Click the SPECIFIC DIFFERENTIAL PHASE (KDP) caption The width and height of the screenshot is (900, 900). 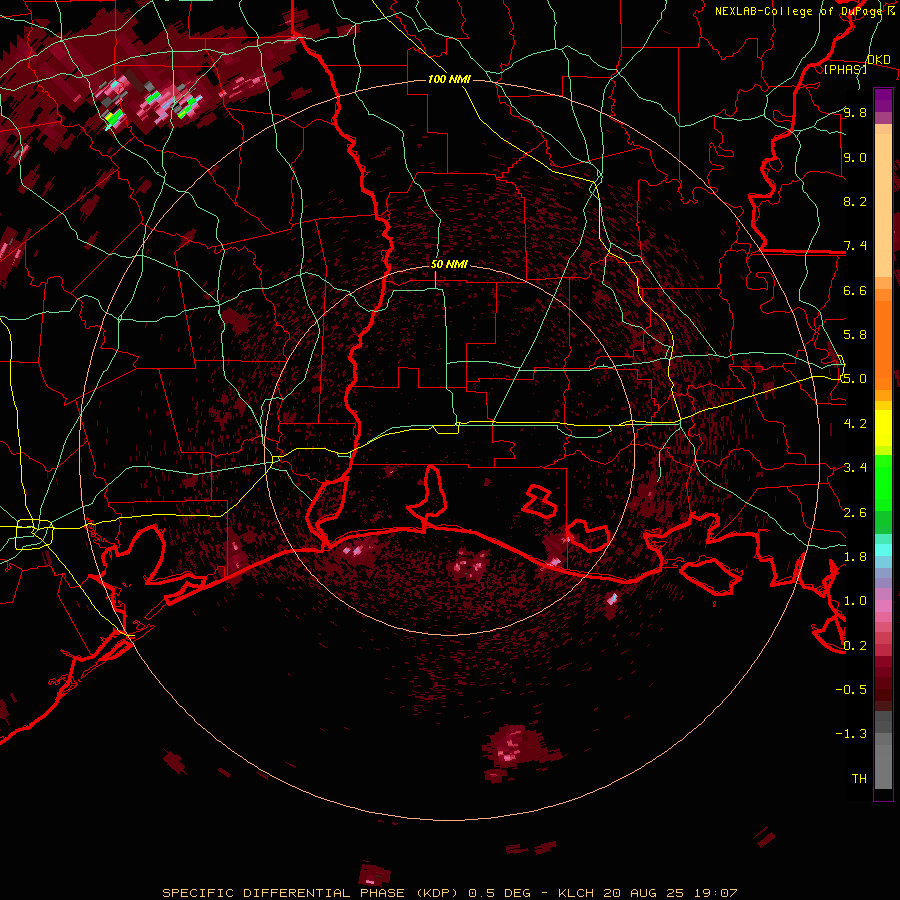(310, 893)
